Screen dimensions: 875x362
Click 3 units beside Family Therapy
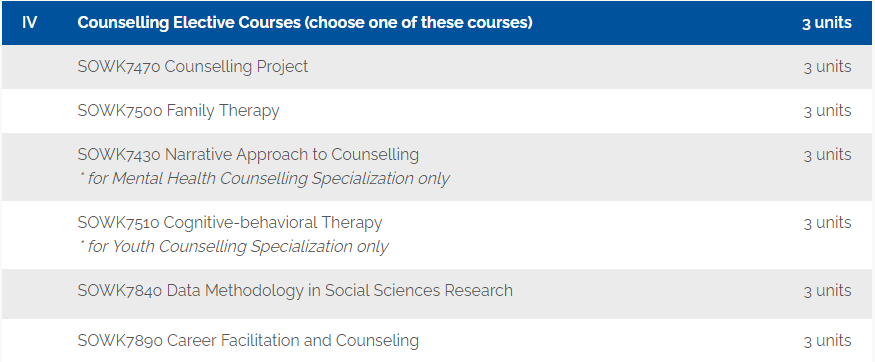click(x=828, y=111)
